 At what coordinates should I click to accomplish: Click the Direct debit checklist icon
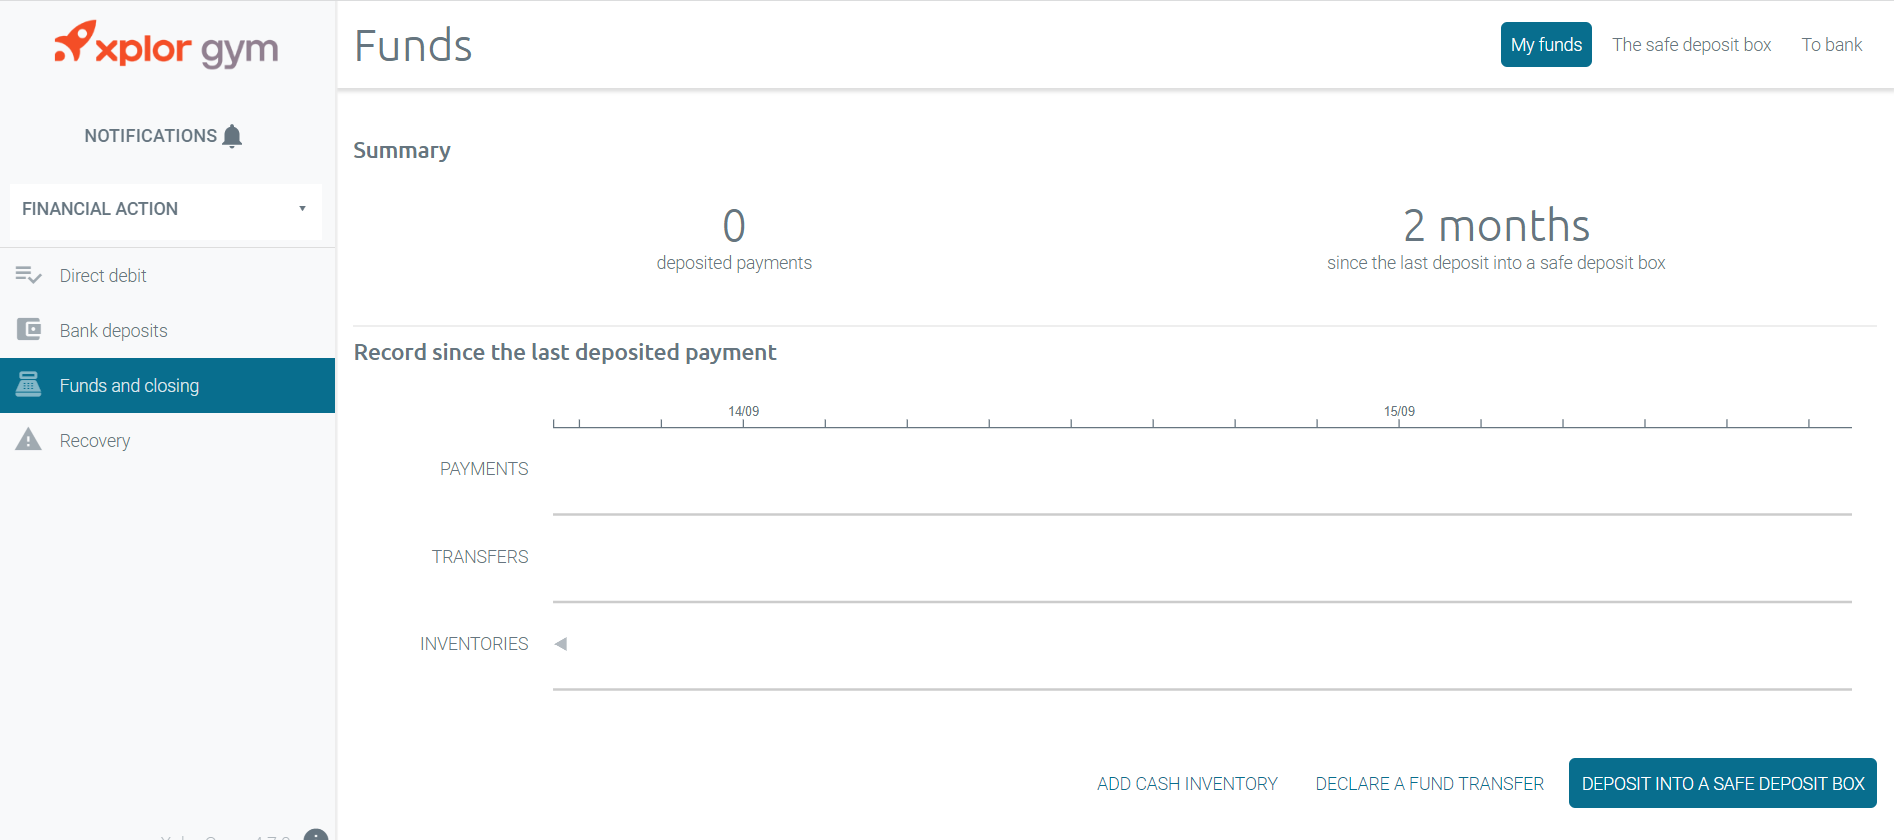click(28, 275)
